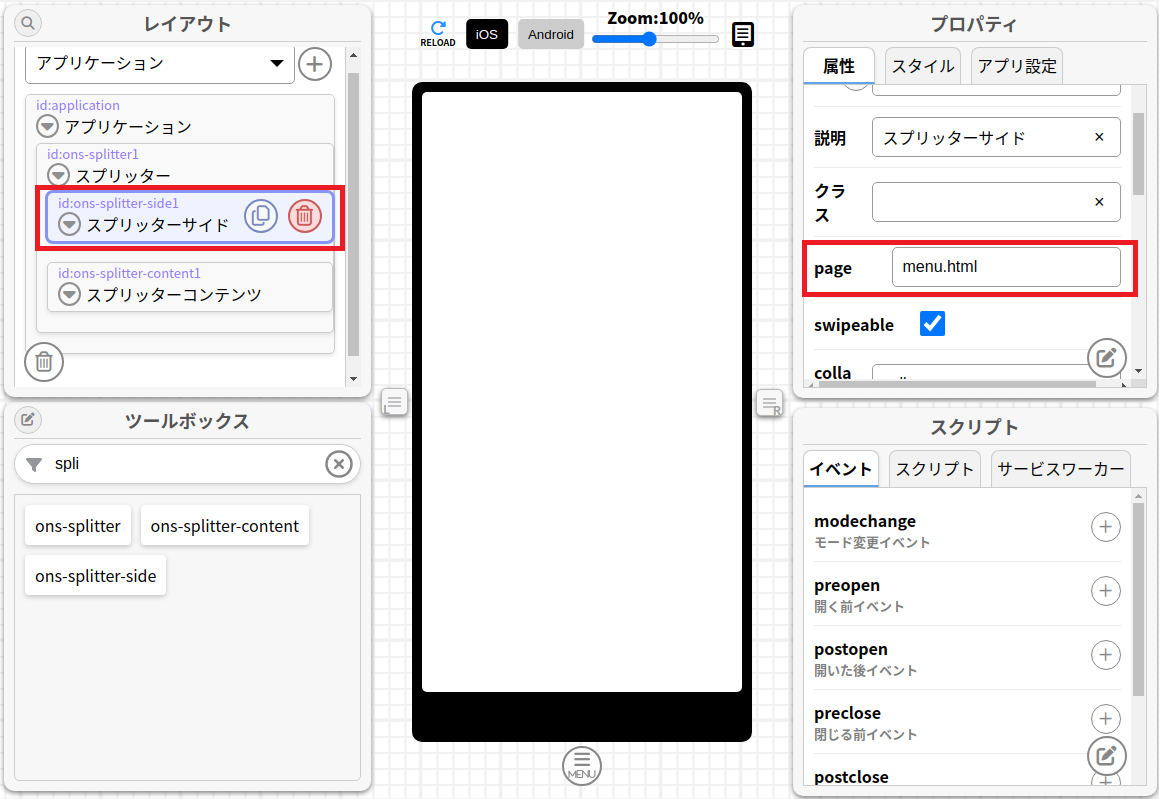Delete ons-splitter-side1 via the red trash icon
This screenshot has height=799, width=1159.
[x=304, y=216]
